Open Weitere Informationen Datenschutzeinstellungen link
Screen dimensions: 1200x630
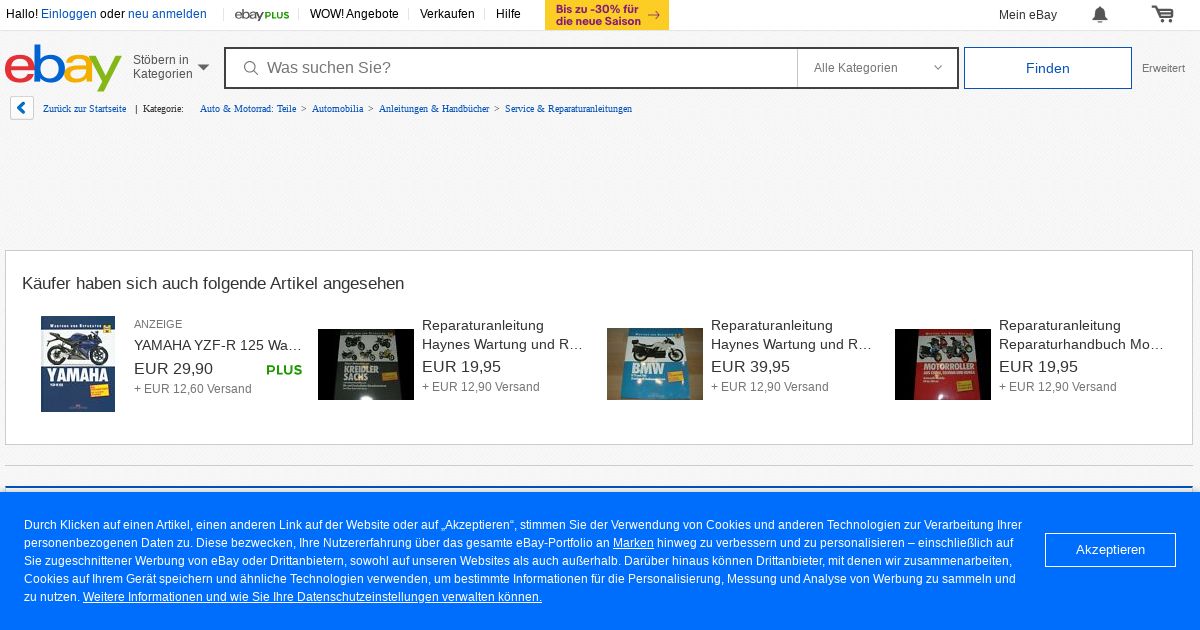click(312, 597)
